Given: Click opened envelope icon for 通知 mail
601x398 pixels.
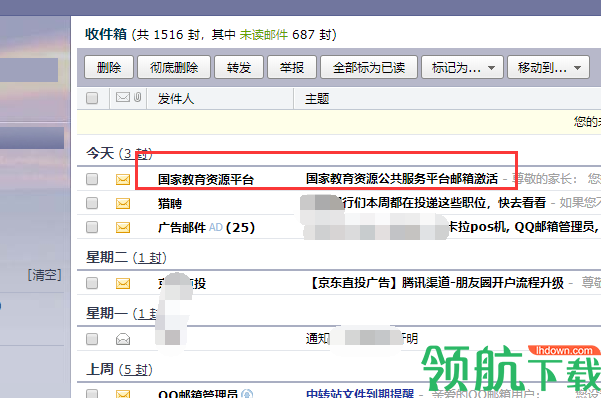Looking at the screenshot, I should (123, 339).
